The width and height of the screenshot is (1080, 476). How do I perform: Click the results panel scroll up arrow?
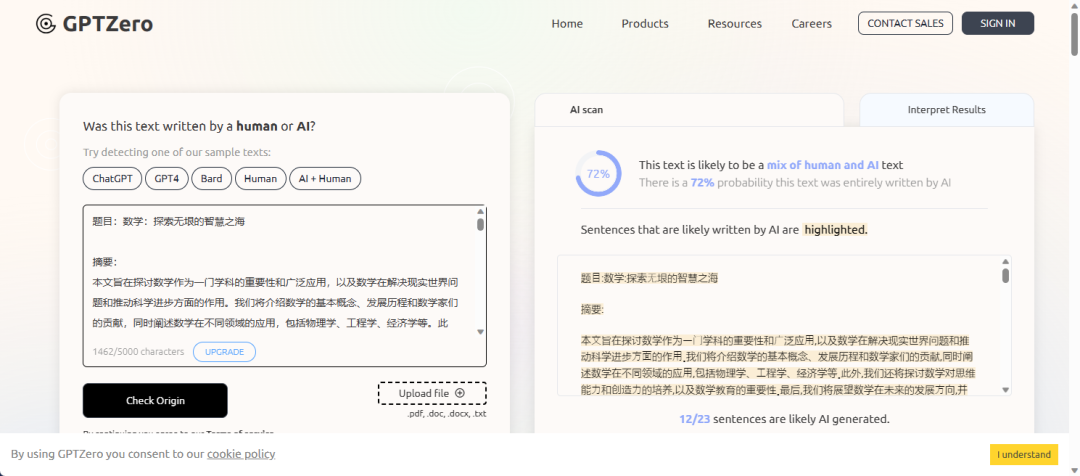click(x=1006, y=262)
